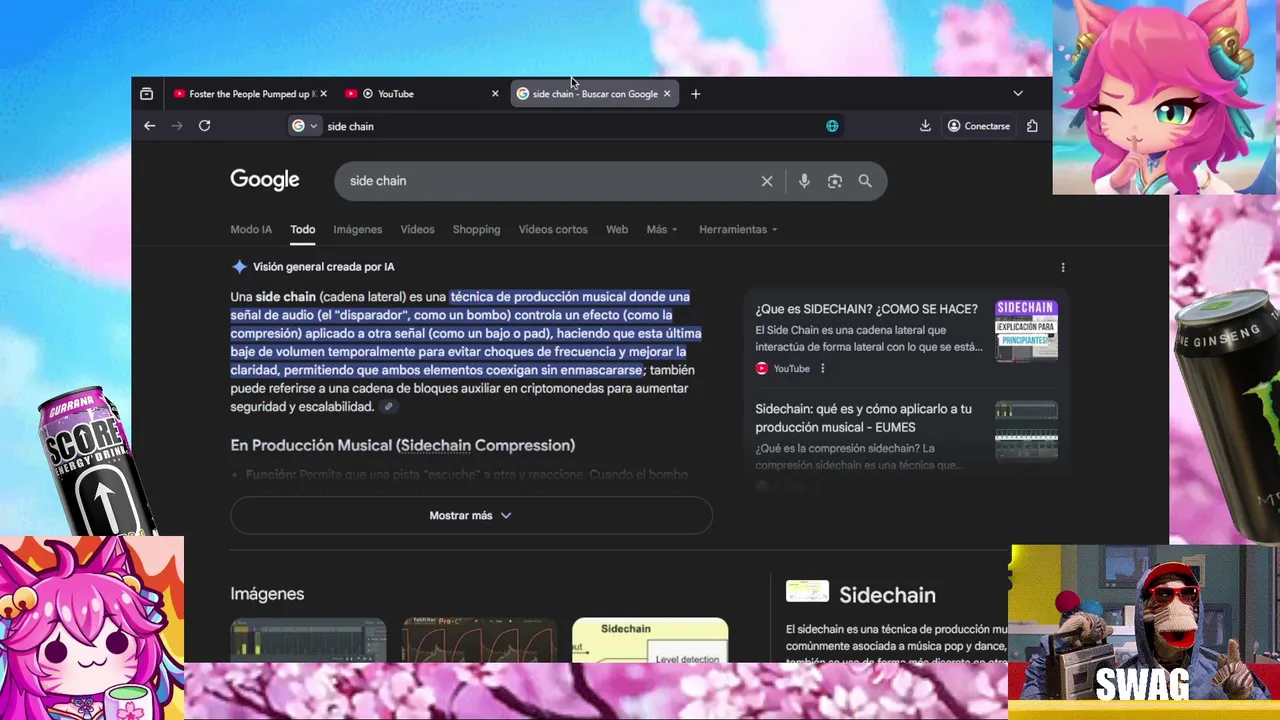This screenshot has height=720, width=1280.
Task: Open the compressor curve image result
Action: [479, 641]
